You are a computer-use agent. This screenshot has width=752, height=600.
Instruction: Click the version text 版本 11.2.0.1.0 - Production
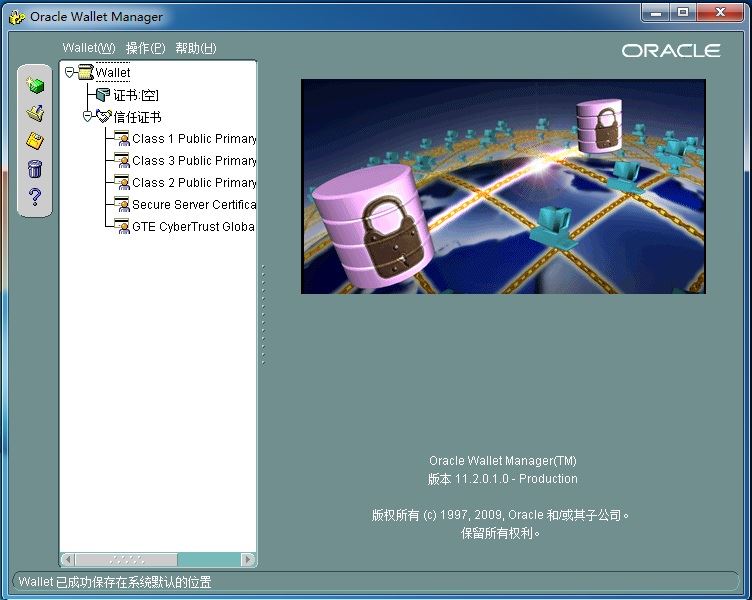point(503,479)
